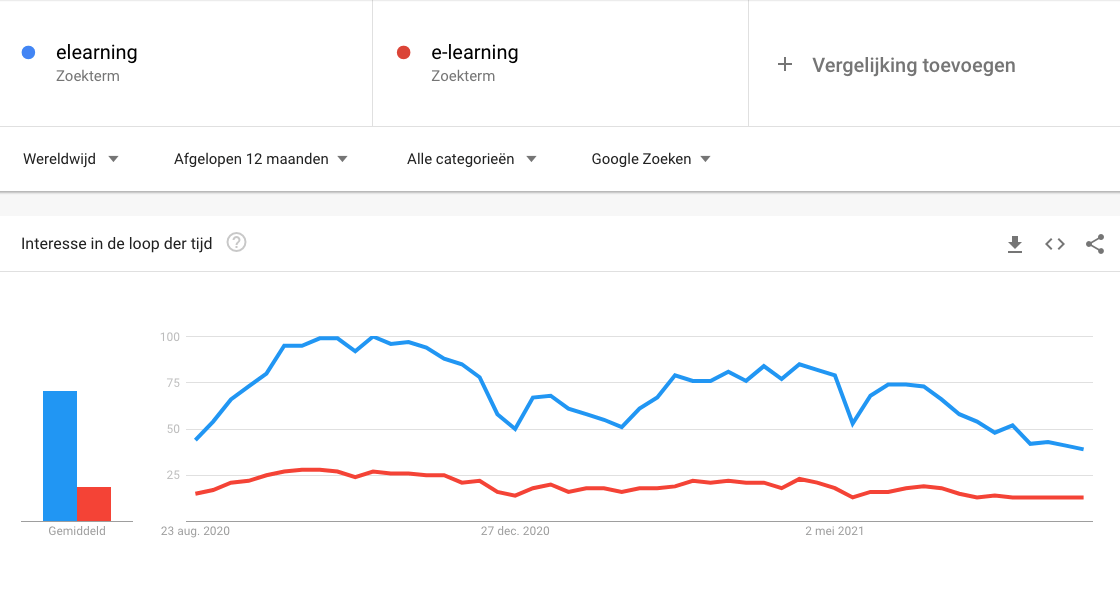Expand the Google Zoeken search type menu
This screenshot has height=603, width=1120.
tap(651, 159)
